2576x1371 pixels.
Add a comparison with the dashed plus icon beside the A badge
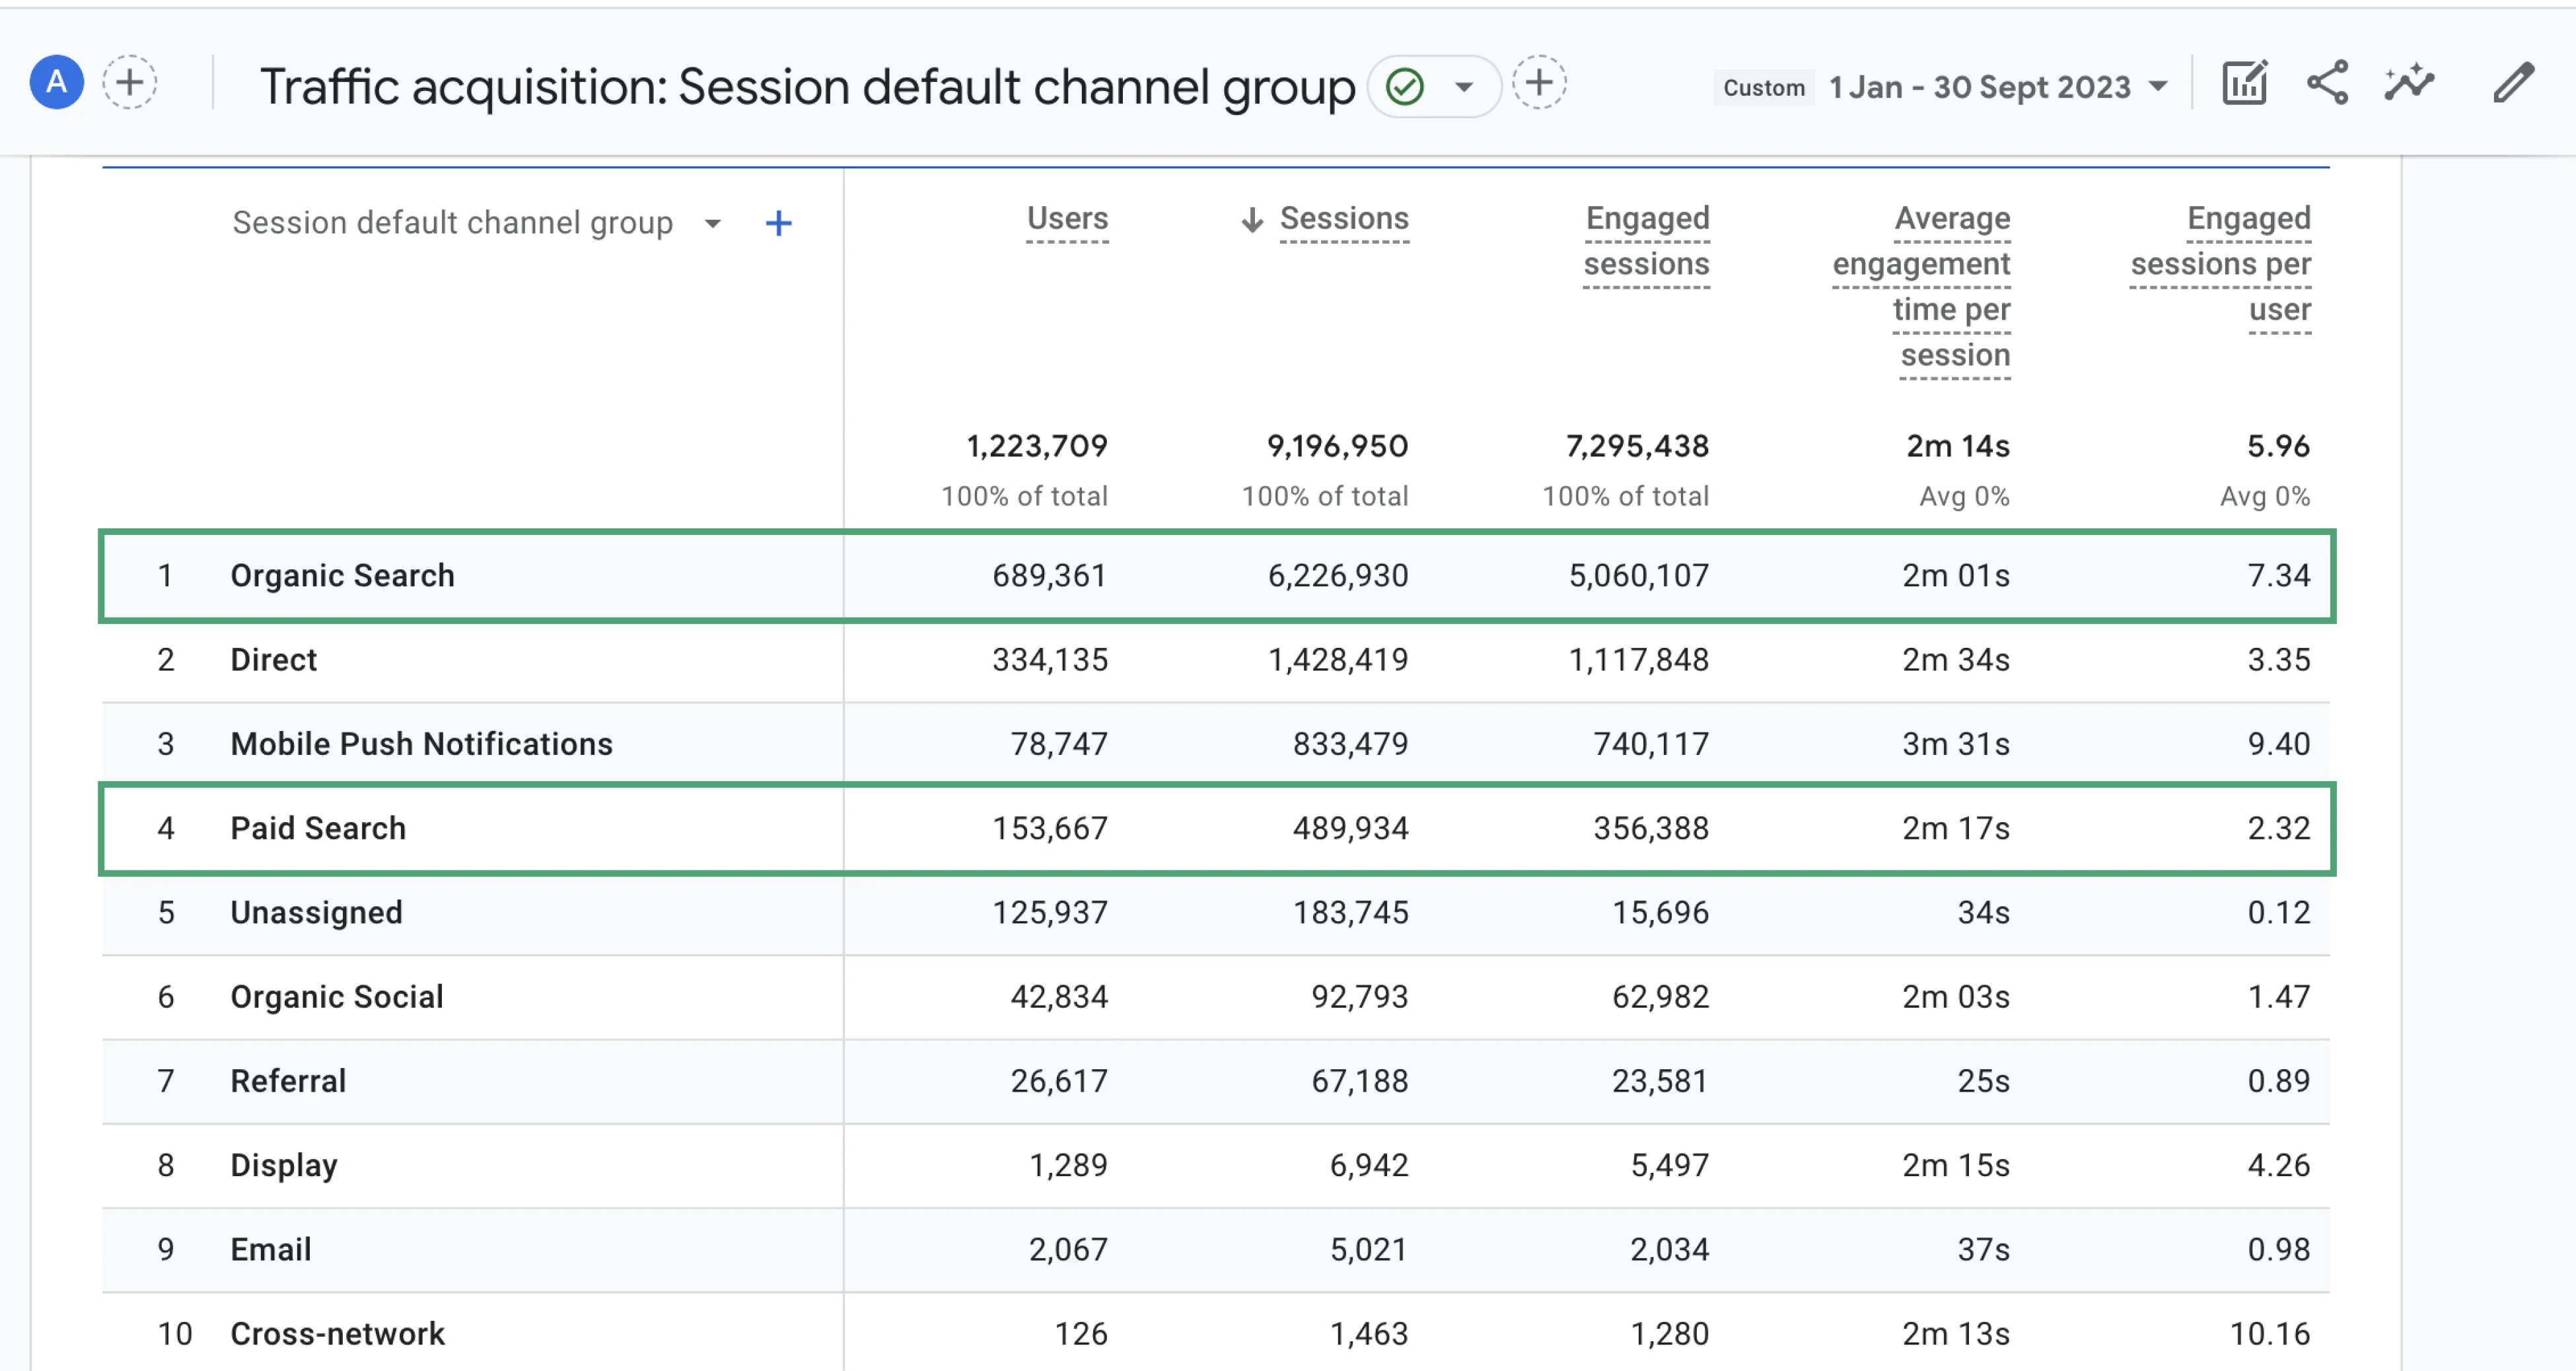[x=130, y=83]
